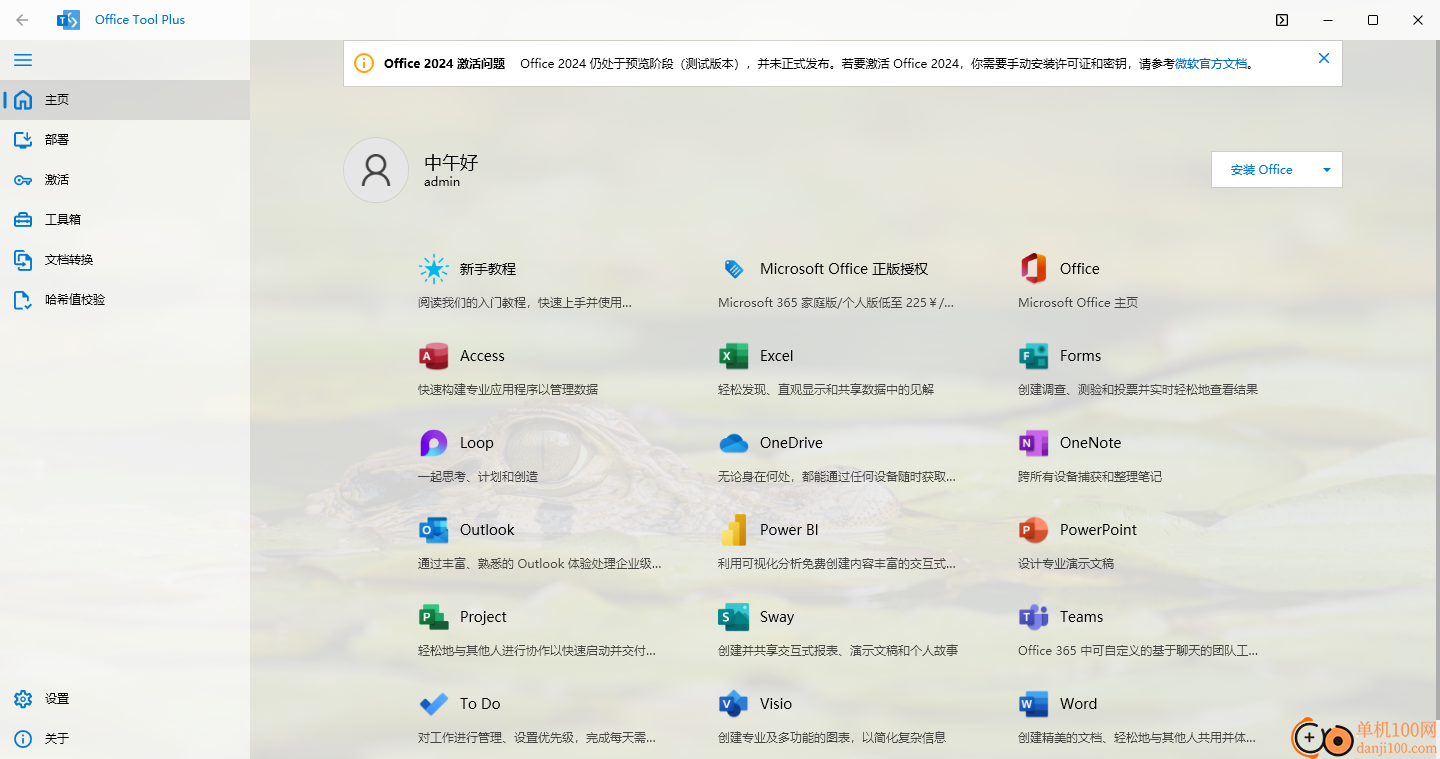
Task: Click 跨所有设备捕获和整理笔记 description
Action: click(x=1090, y=476)
